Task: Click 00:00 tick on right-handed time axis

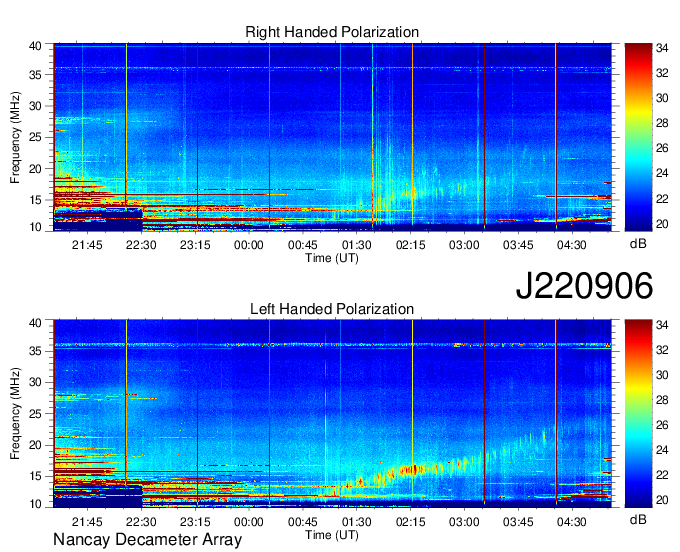Action: pyautogui.click(x=248, y=245)
